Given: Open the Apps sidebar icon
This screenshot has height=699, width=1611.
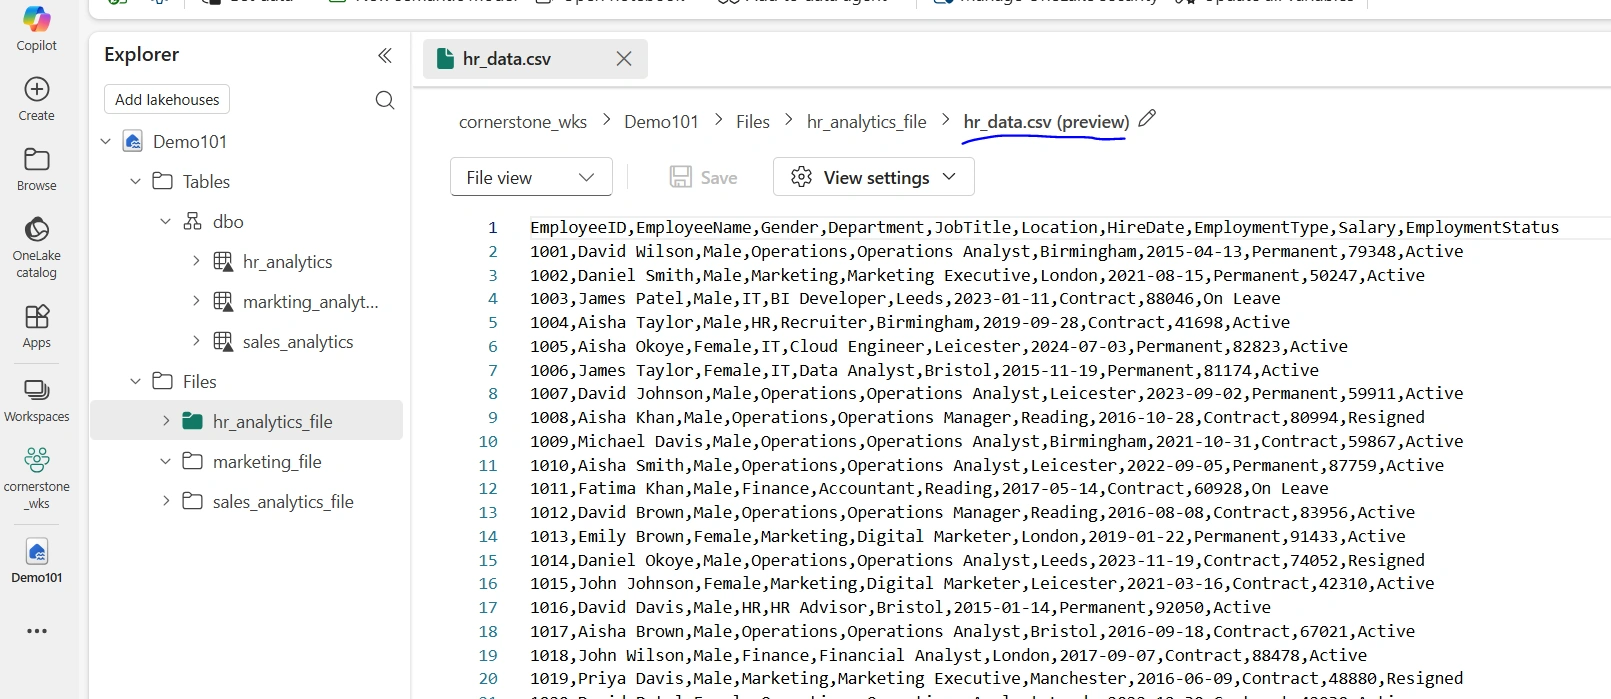Looking at the screenshot, I should click(x=37, y=317).
